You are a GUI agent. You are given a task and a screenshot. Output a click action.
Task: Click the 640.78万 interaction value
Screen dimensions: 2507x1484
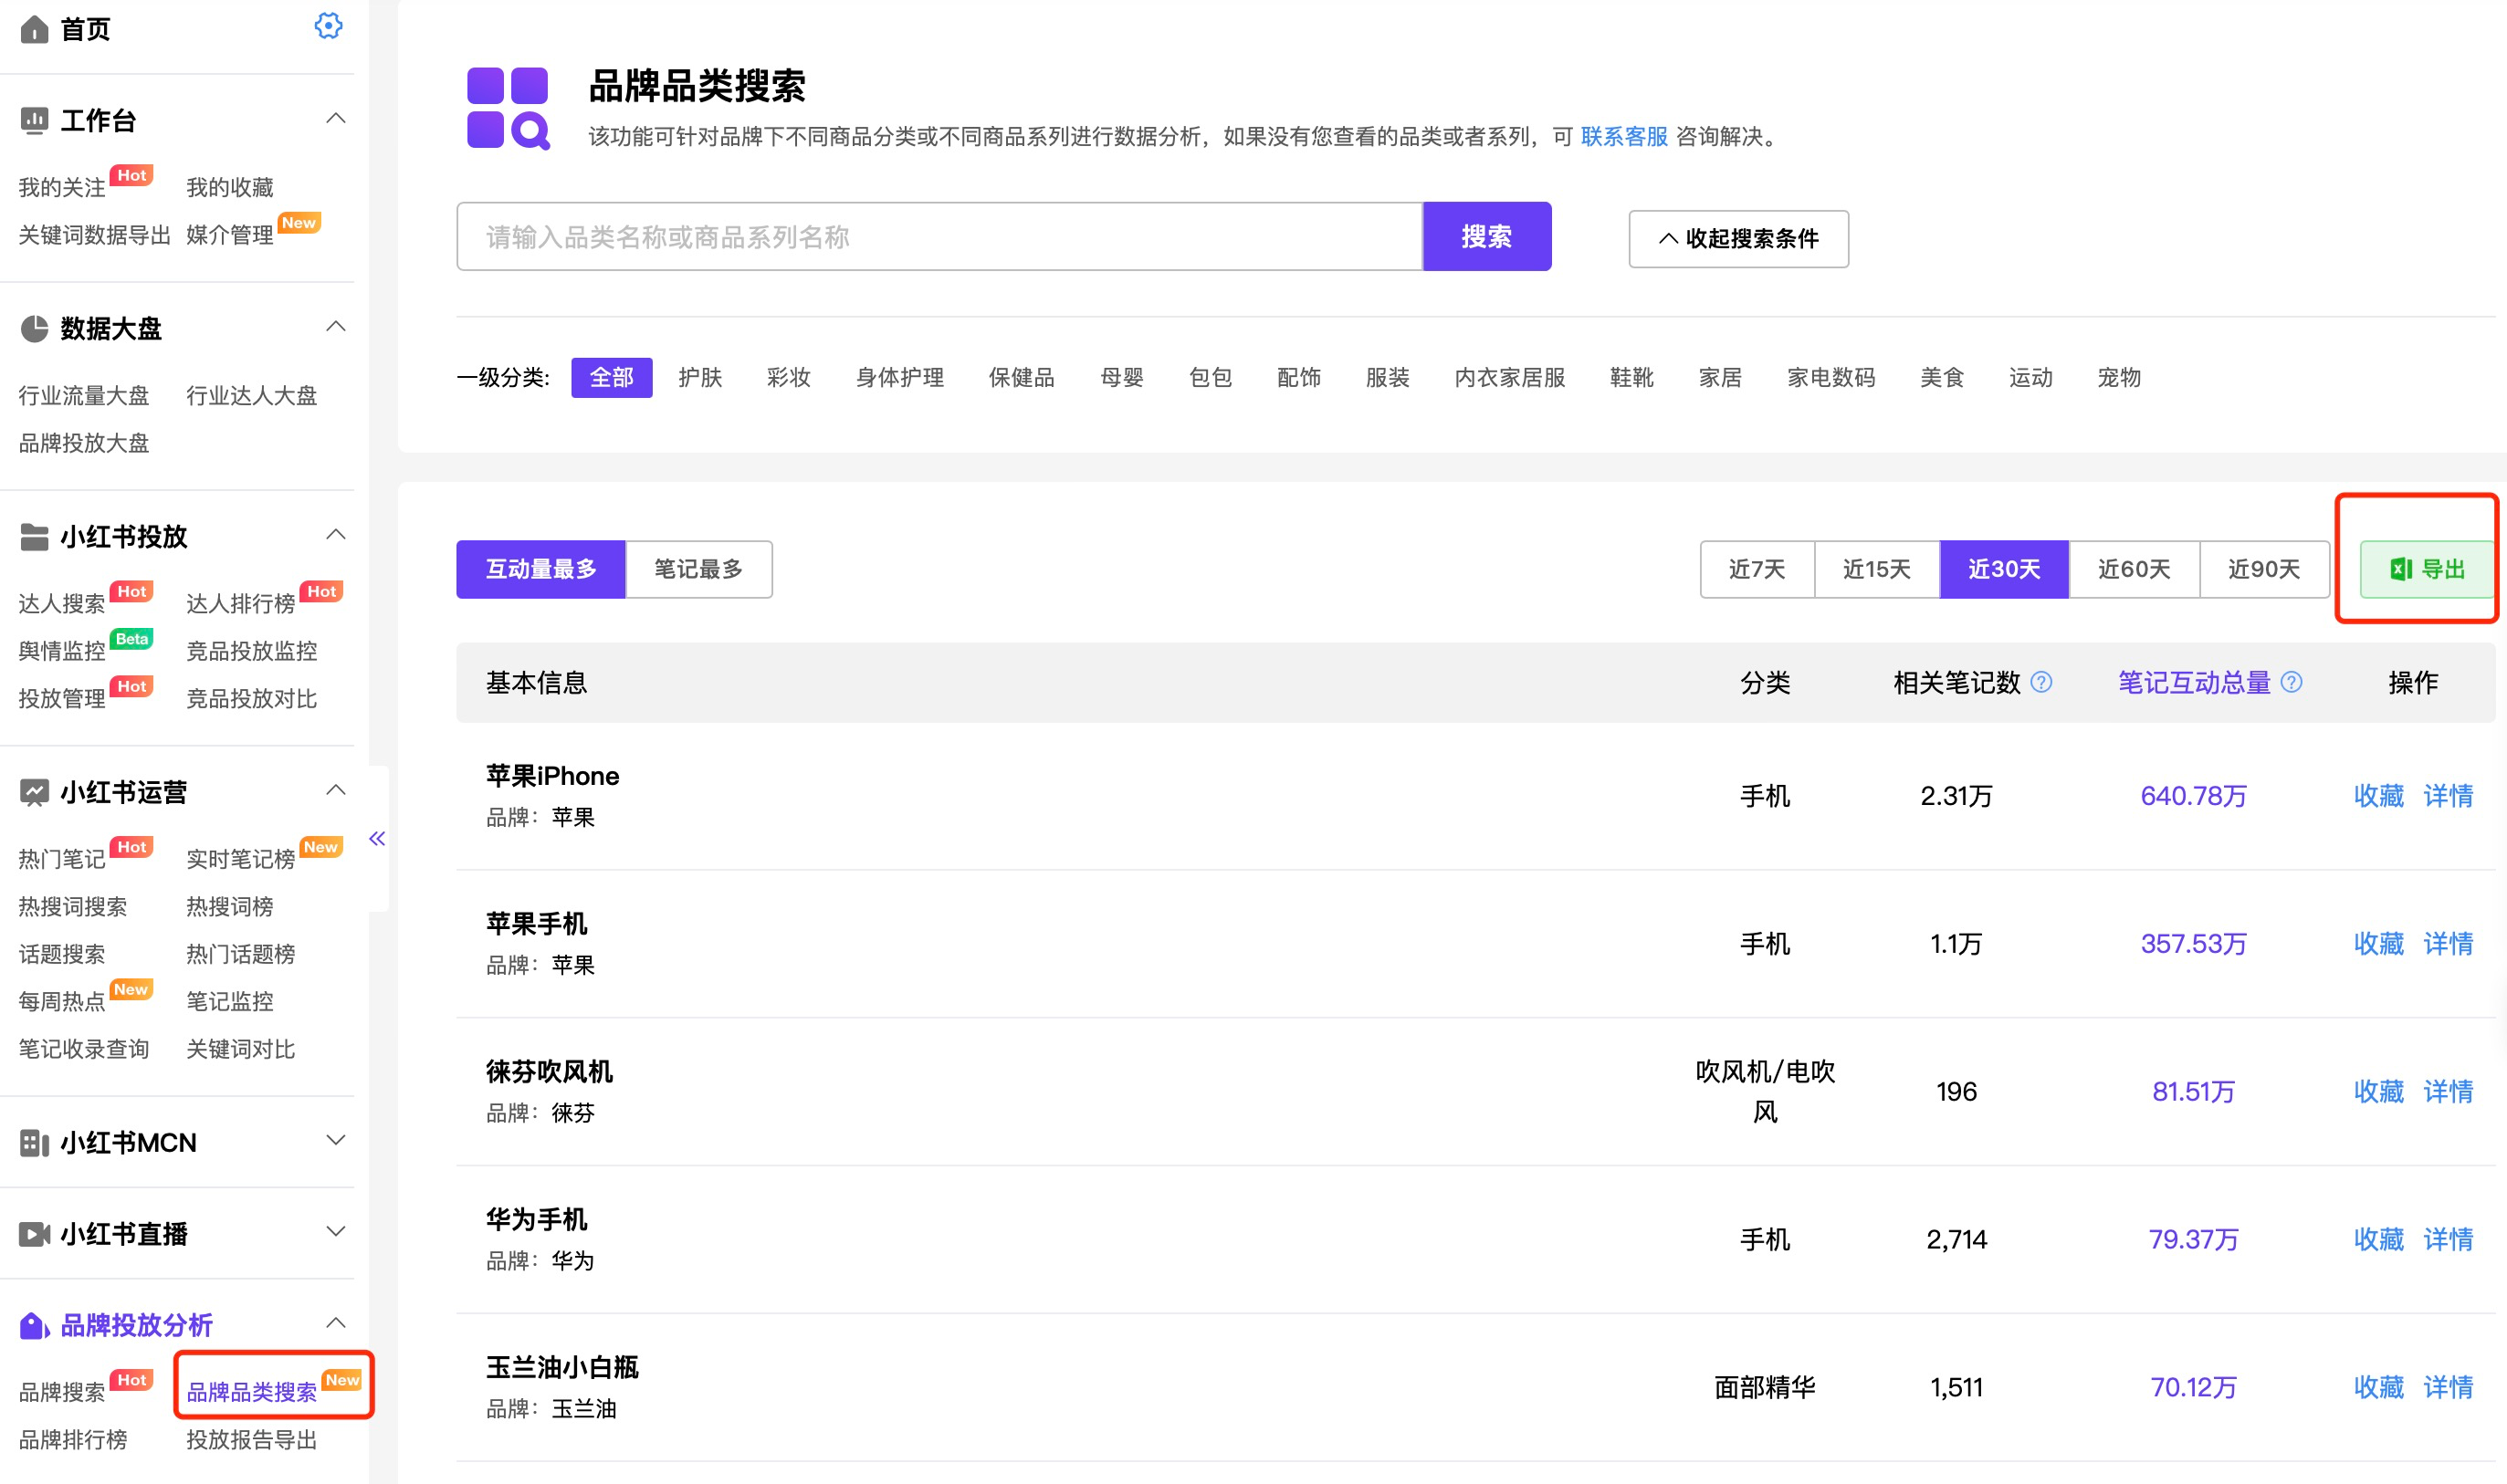(2194, 796)
